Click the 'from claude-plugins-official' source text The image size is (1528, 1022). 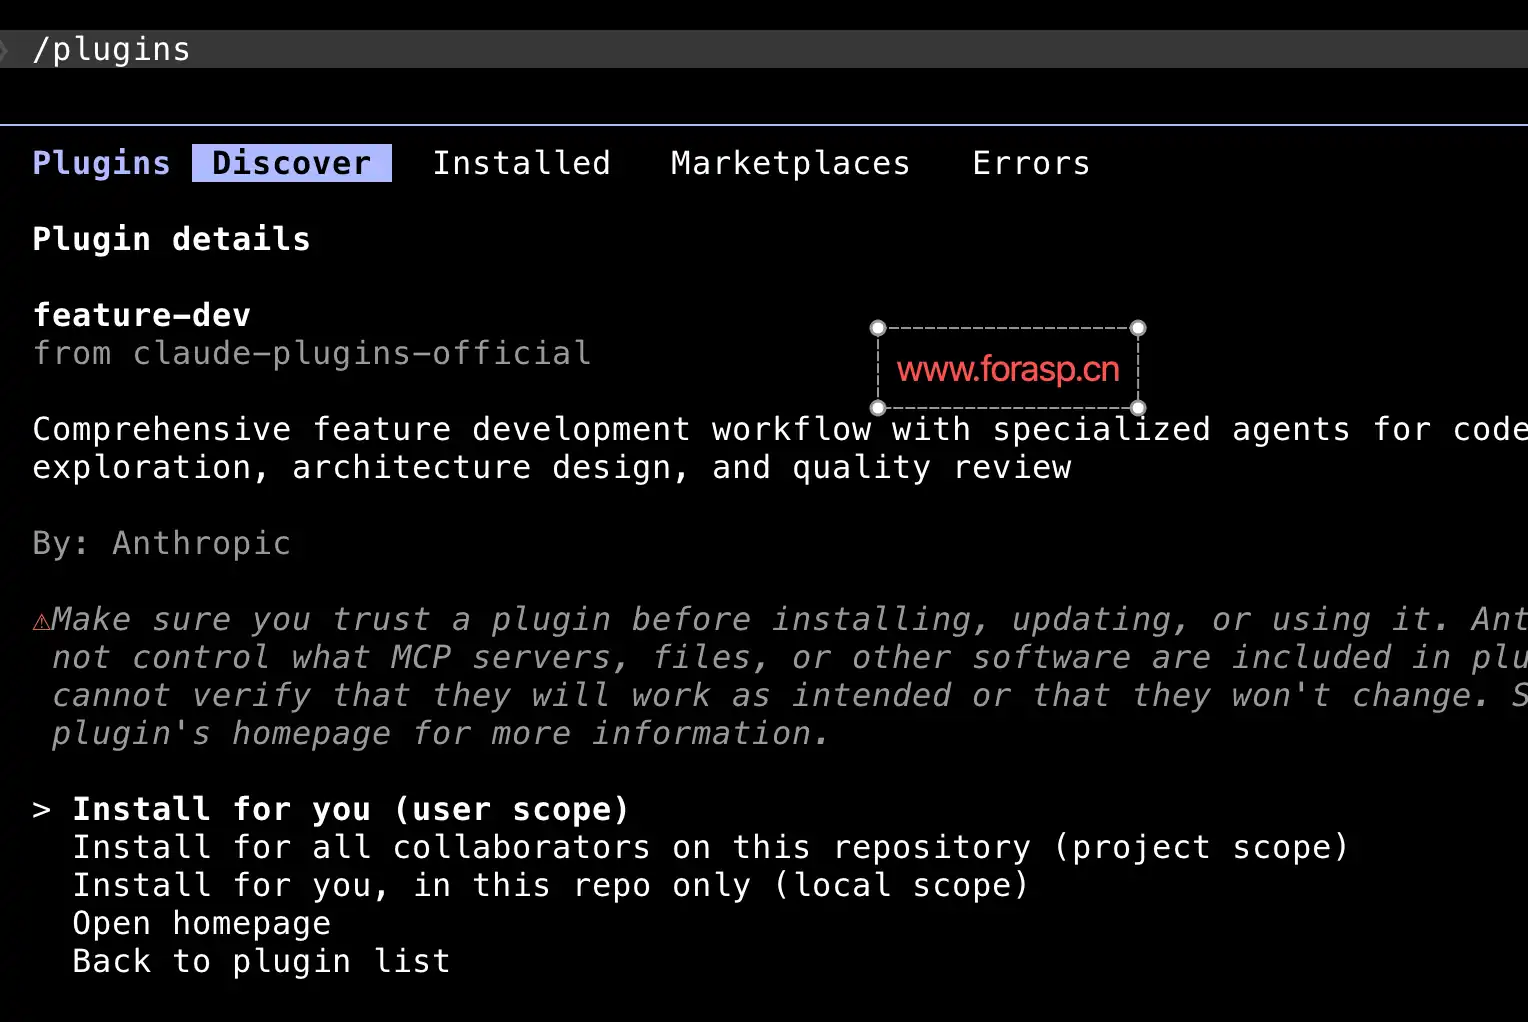[312, 353]
